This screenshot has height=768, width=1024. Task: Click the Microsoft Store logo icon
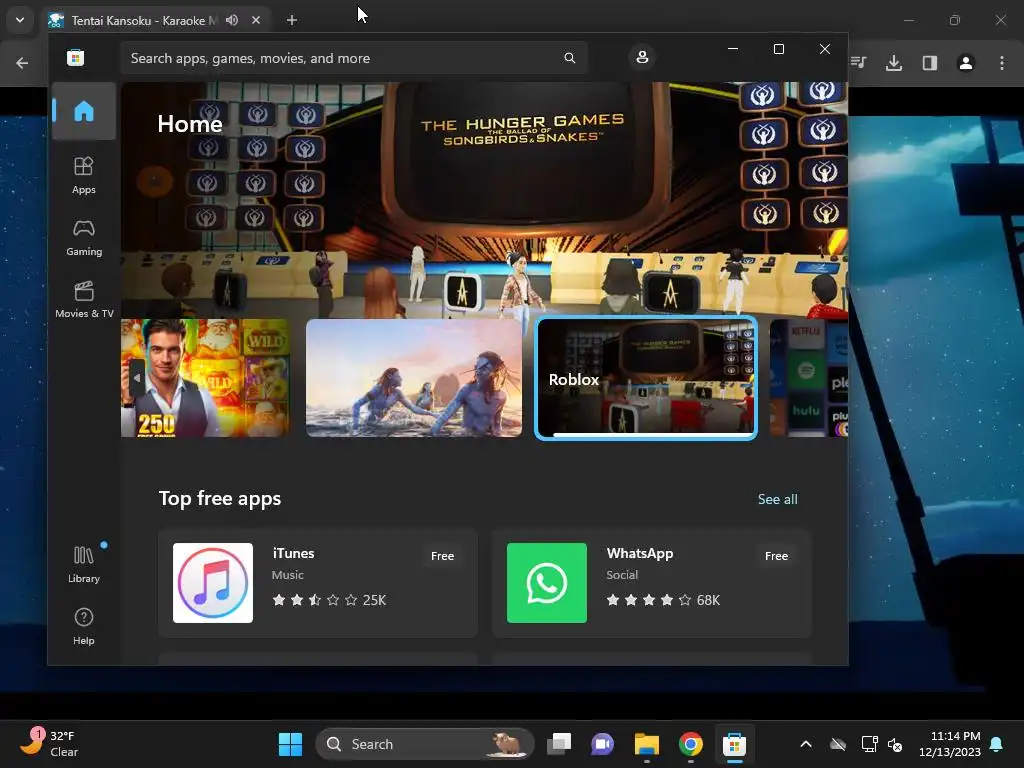(76, 57)
